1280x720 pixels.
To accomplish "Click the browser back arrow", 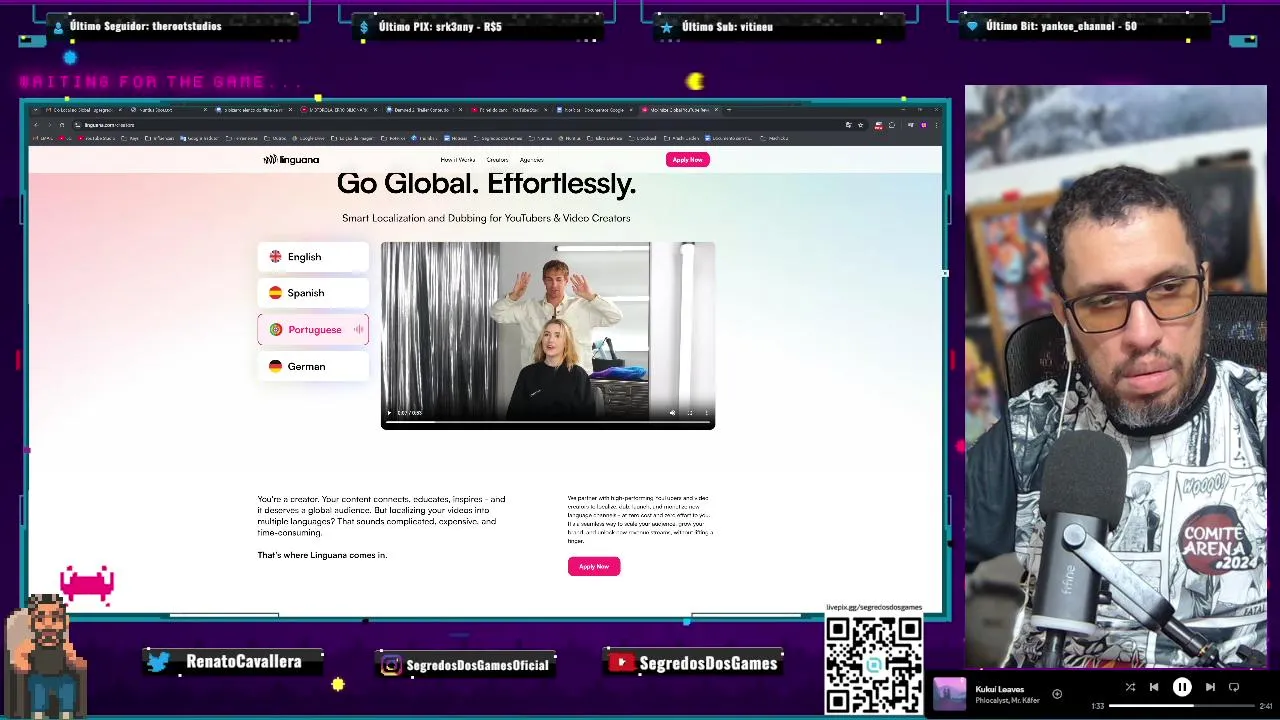I will tap(36, 125).
